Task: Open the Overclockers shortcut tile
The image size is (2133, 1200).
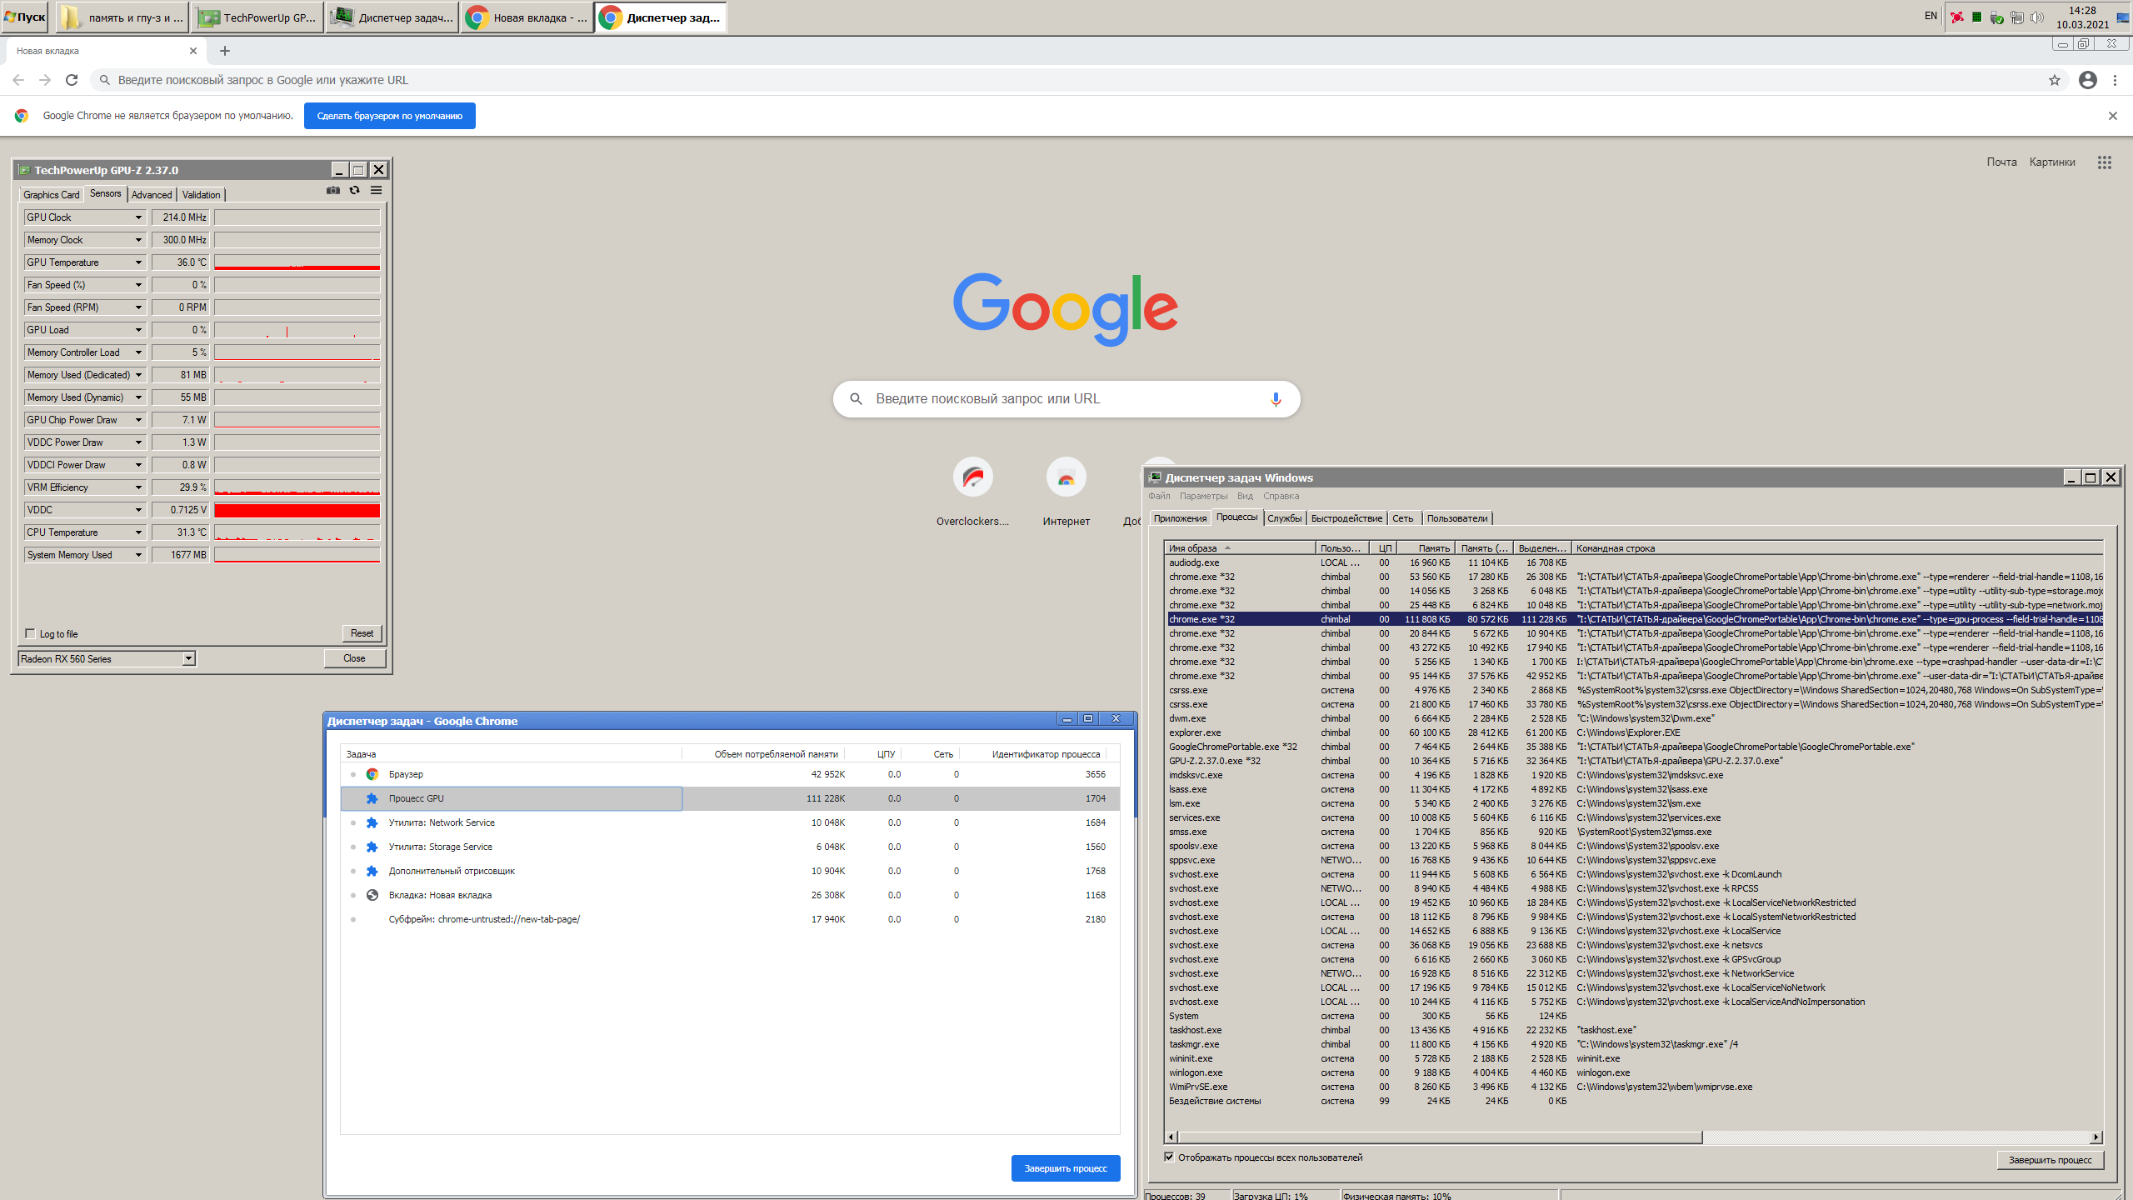Action: point(972,478)
